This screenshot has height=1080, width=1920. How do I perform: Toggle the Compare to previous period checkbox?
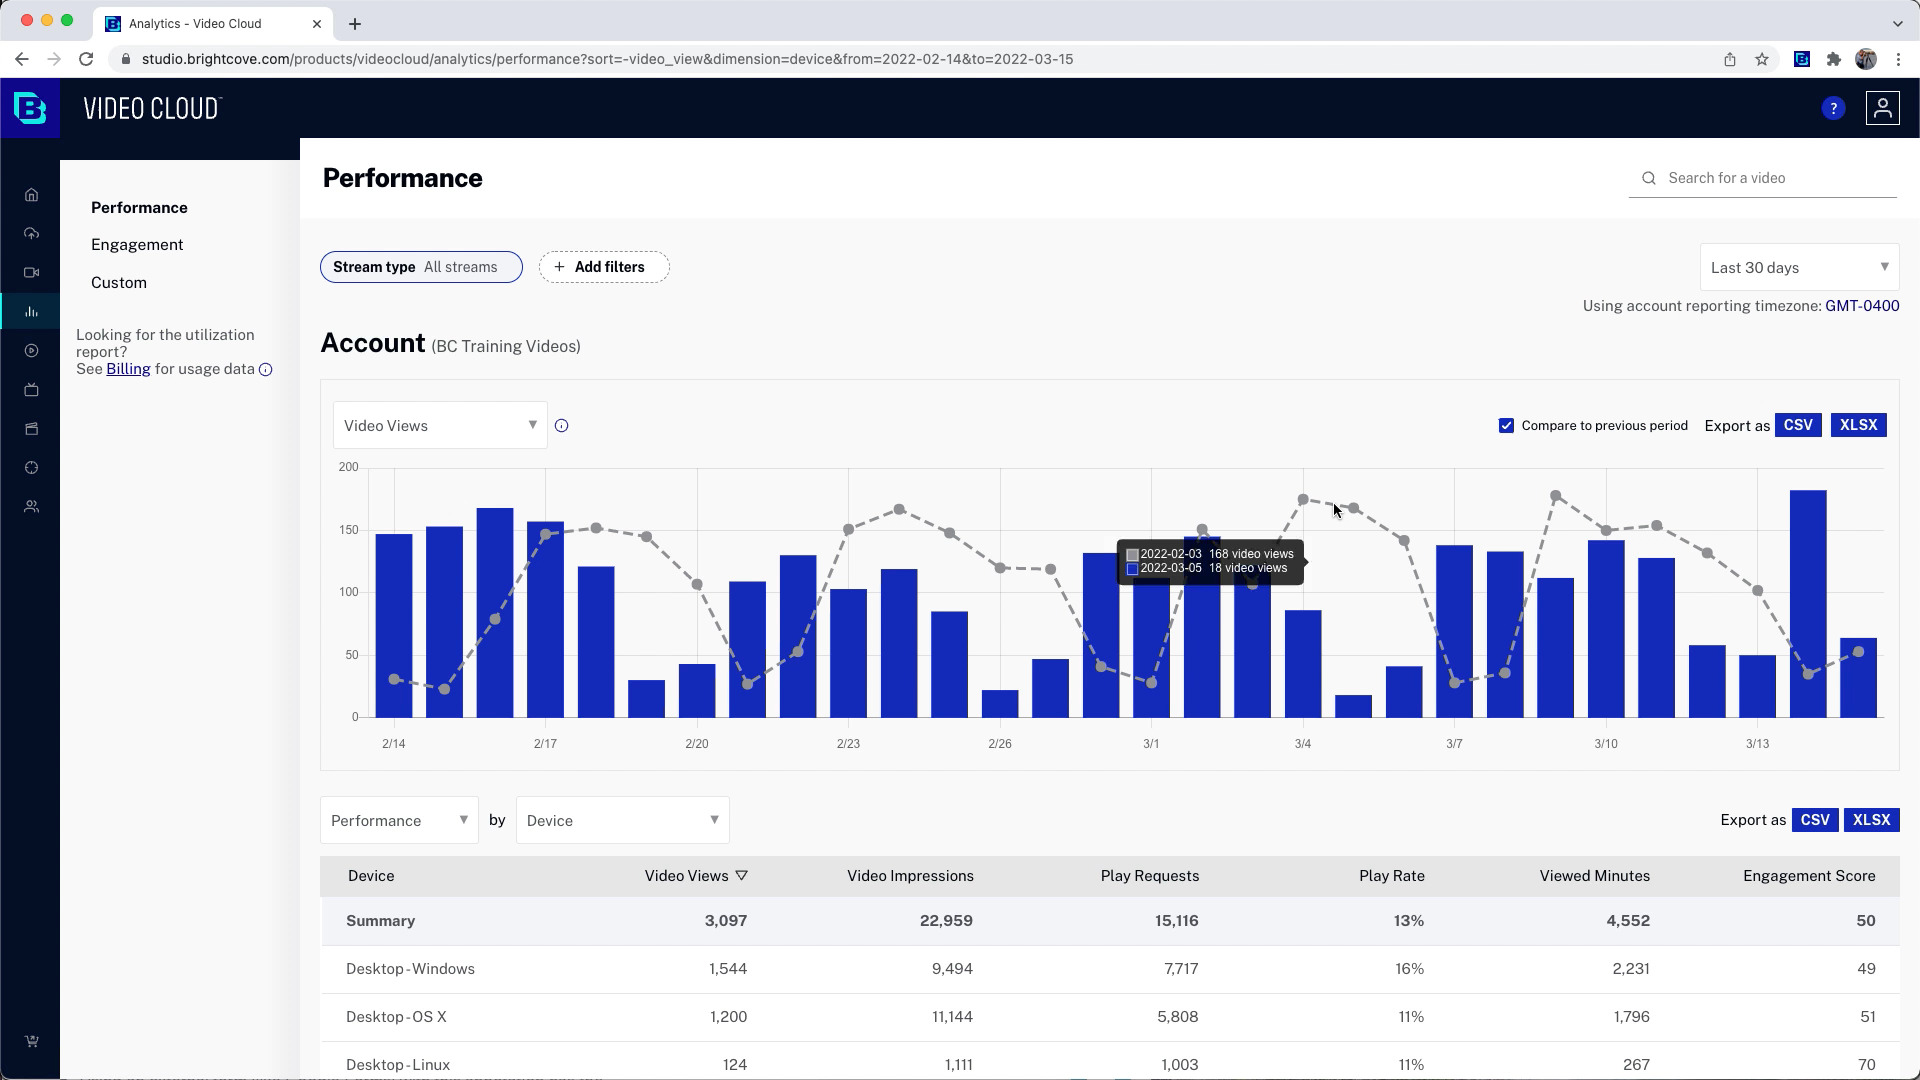point(1506,425)
